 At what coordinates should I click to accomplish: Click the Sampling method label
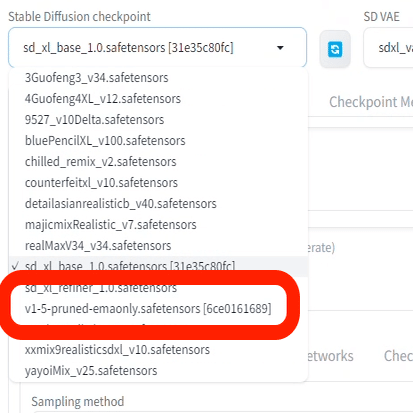78,401
